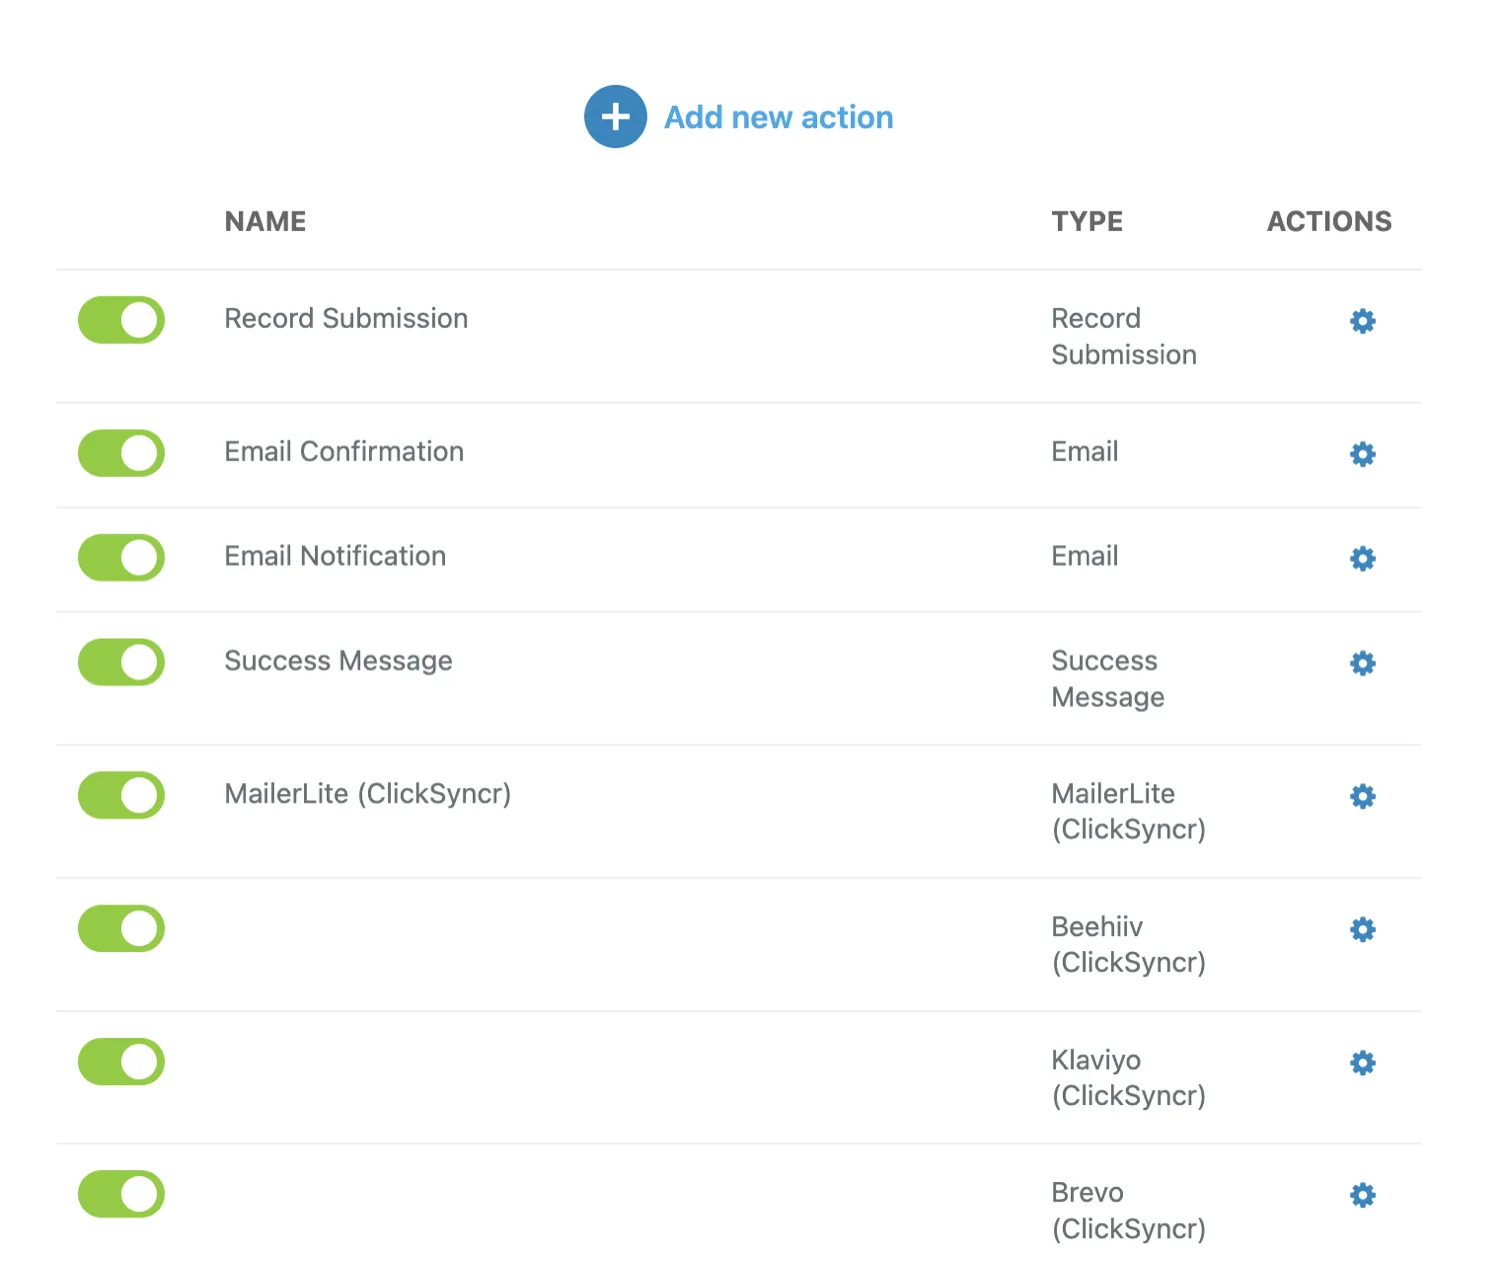Click the Brevo (ClickSyncr) type text
This screenshot has width=1500, height=1263.
1128,1210
